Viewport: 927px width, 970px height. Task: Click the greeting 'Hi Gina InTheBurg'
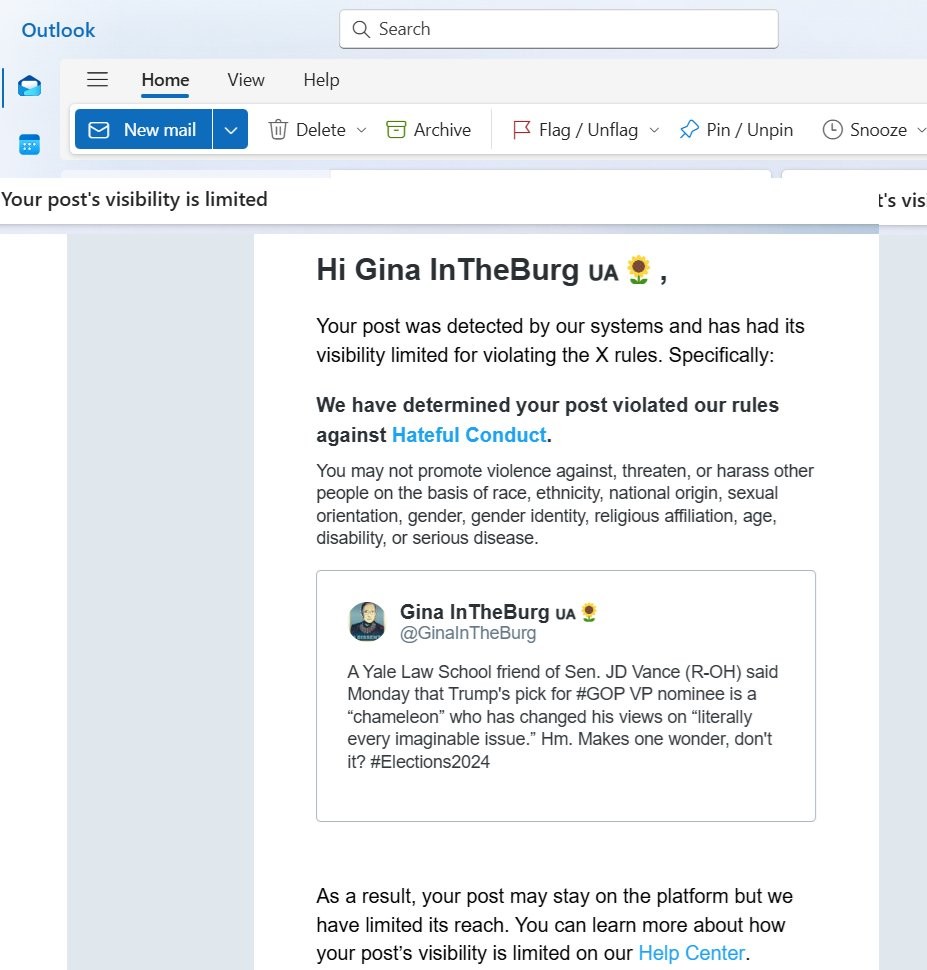(447, 270)
